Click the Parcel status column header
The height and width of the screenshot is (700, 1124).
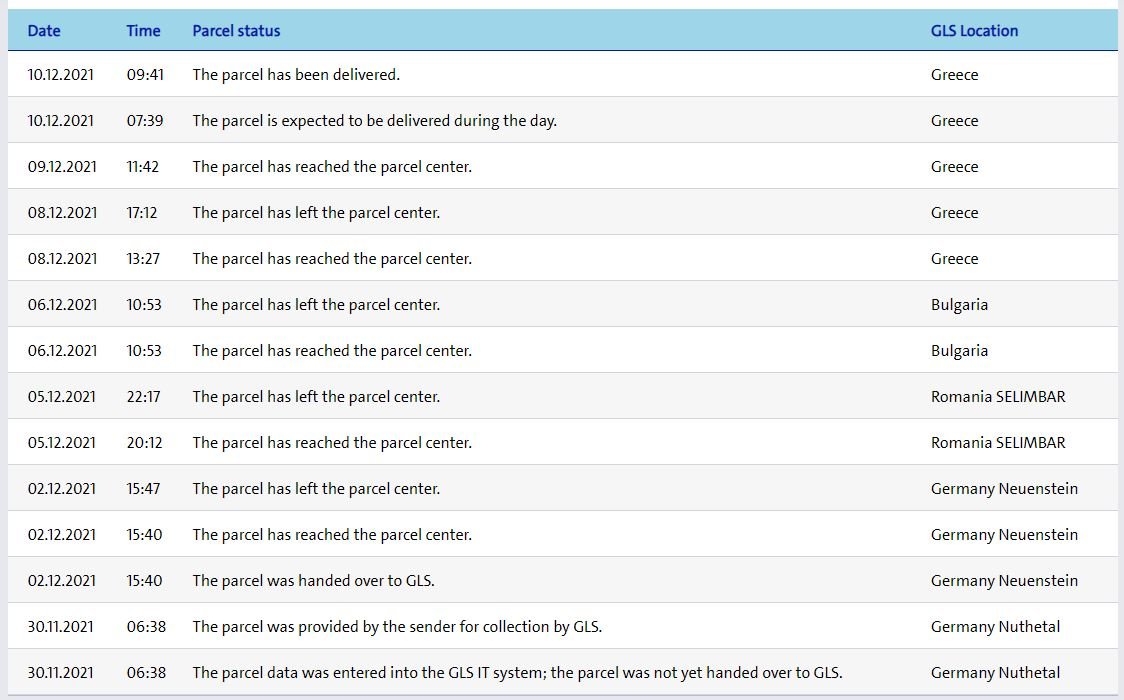click(236, 31)
